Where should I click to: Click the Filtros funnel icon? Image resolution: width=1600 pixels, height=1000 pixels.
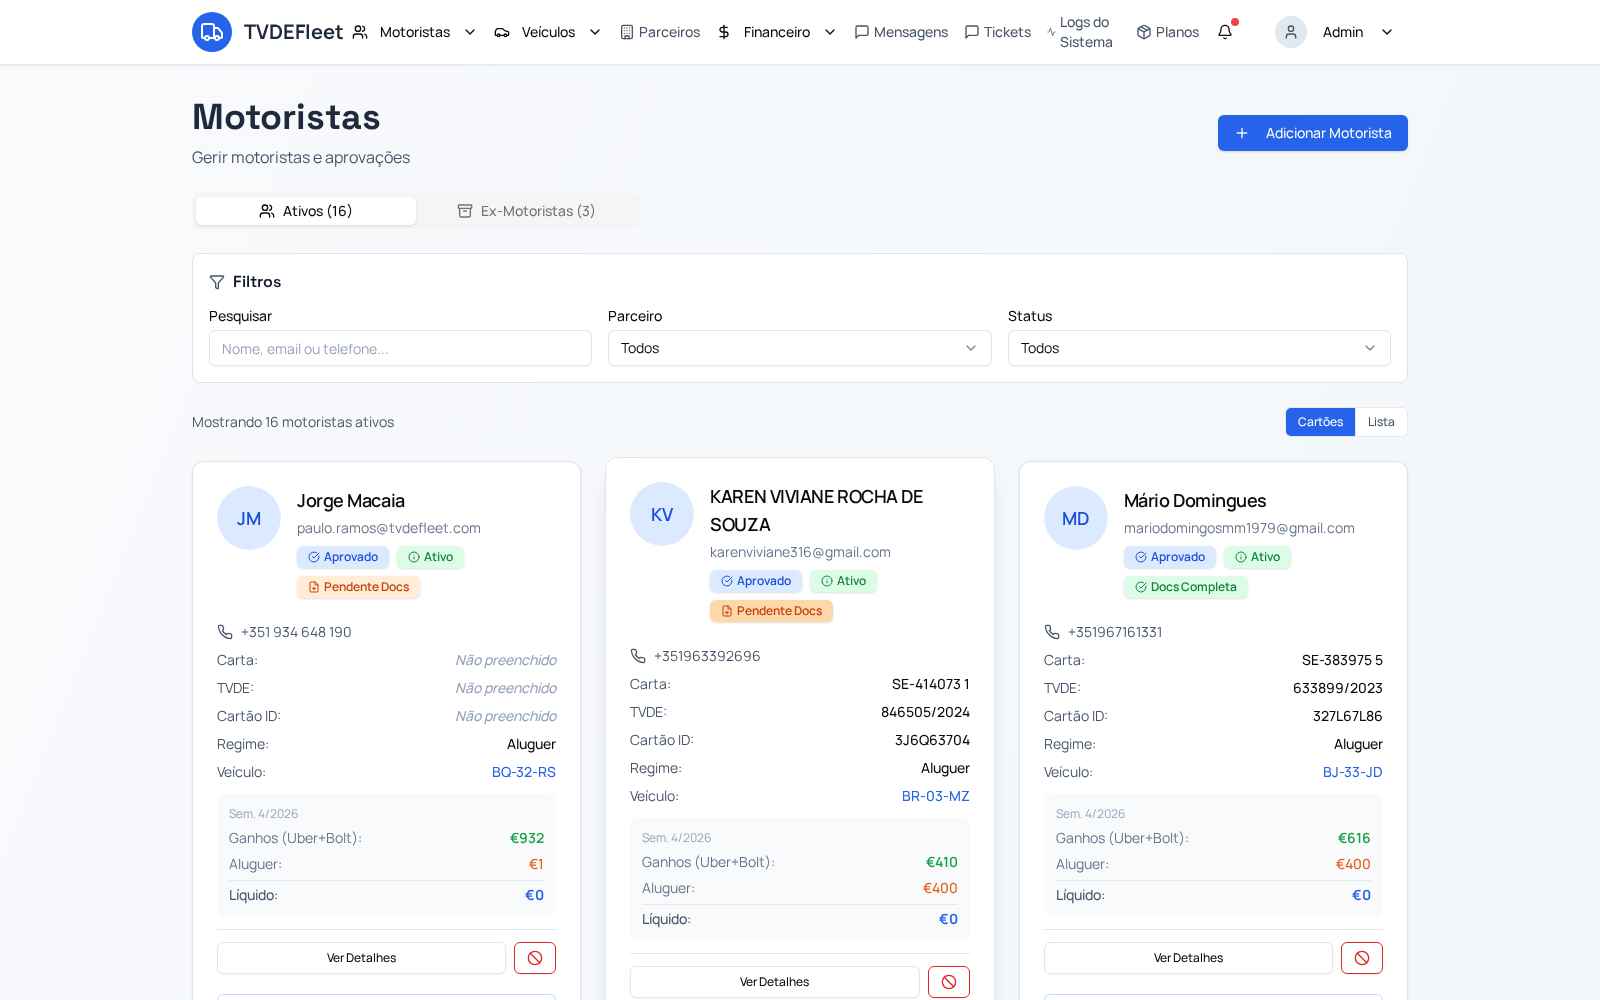[217, 282]
